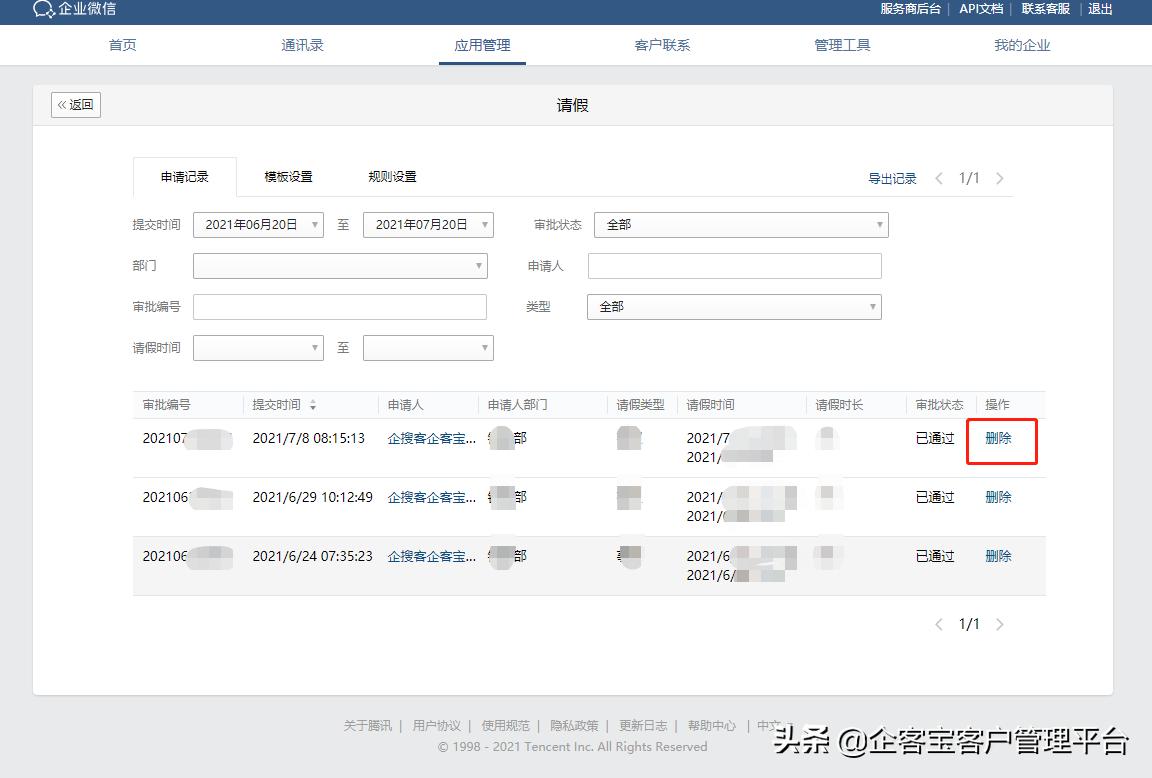Open the 管理工具 menu item

842,45
